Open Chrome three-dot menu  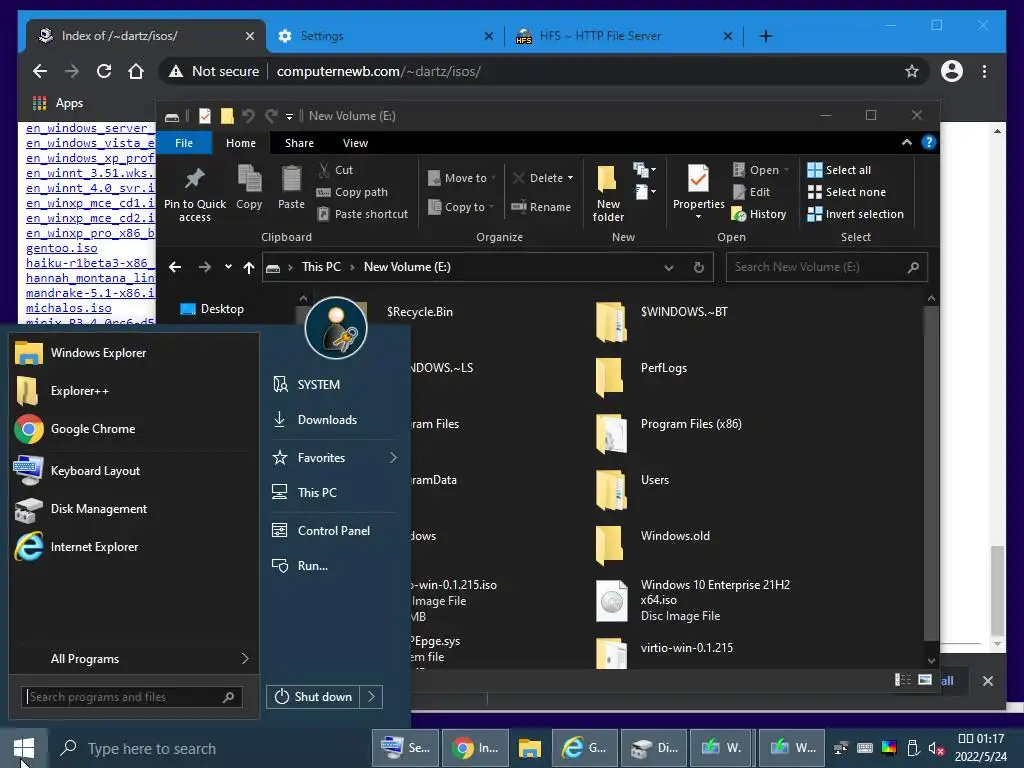click(x=984, y=71)
